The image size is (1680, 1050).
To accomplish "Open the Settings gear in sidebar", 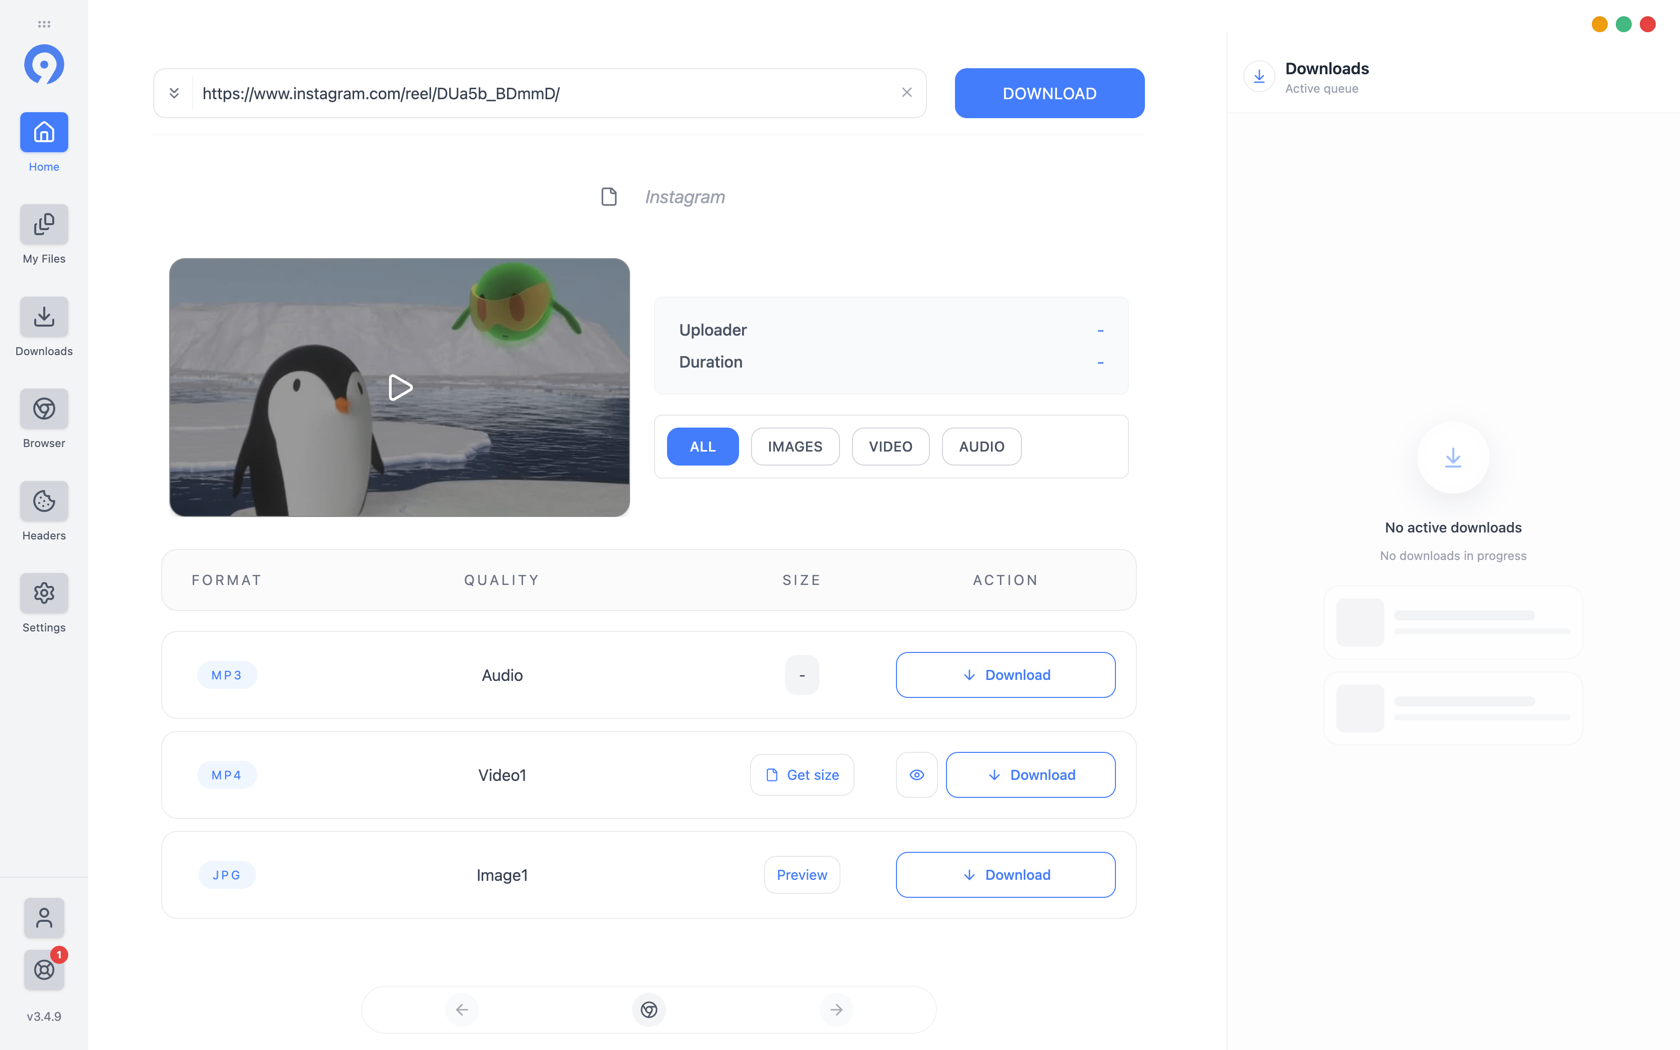I will tap(44, 593).
